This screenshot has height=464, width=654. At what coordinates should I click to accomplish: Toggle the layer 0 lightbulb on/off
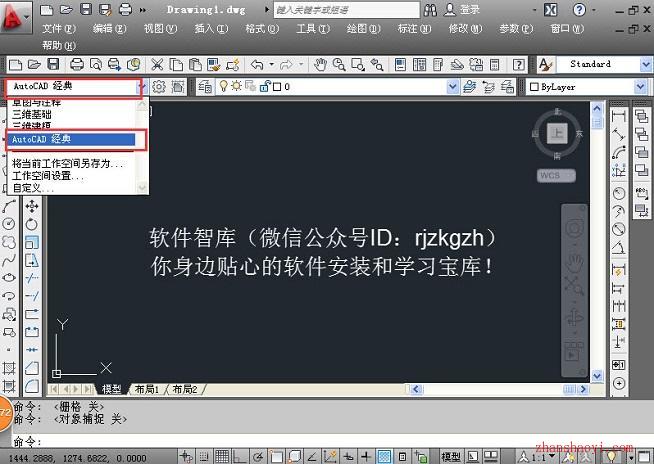pos(224,86)
